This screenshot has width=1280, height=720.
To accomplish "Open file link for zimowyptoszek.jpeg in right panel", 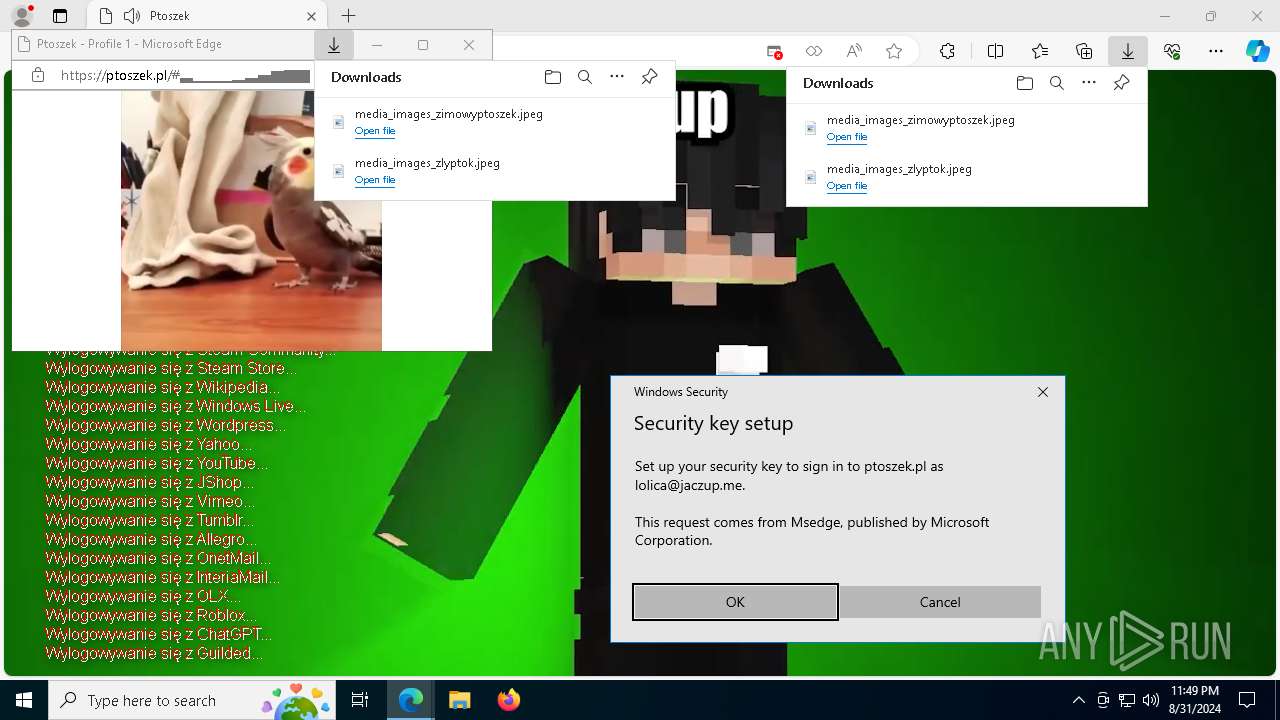I will 847,137.
